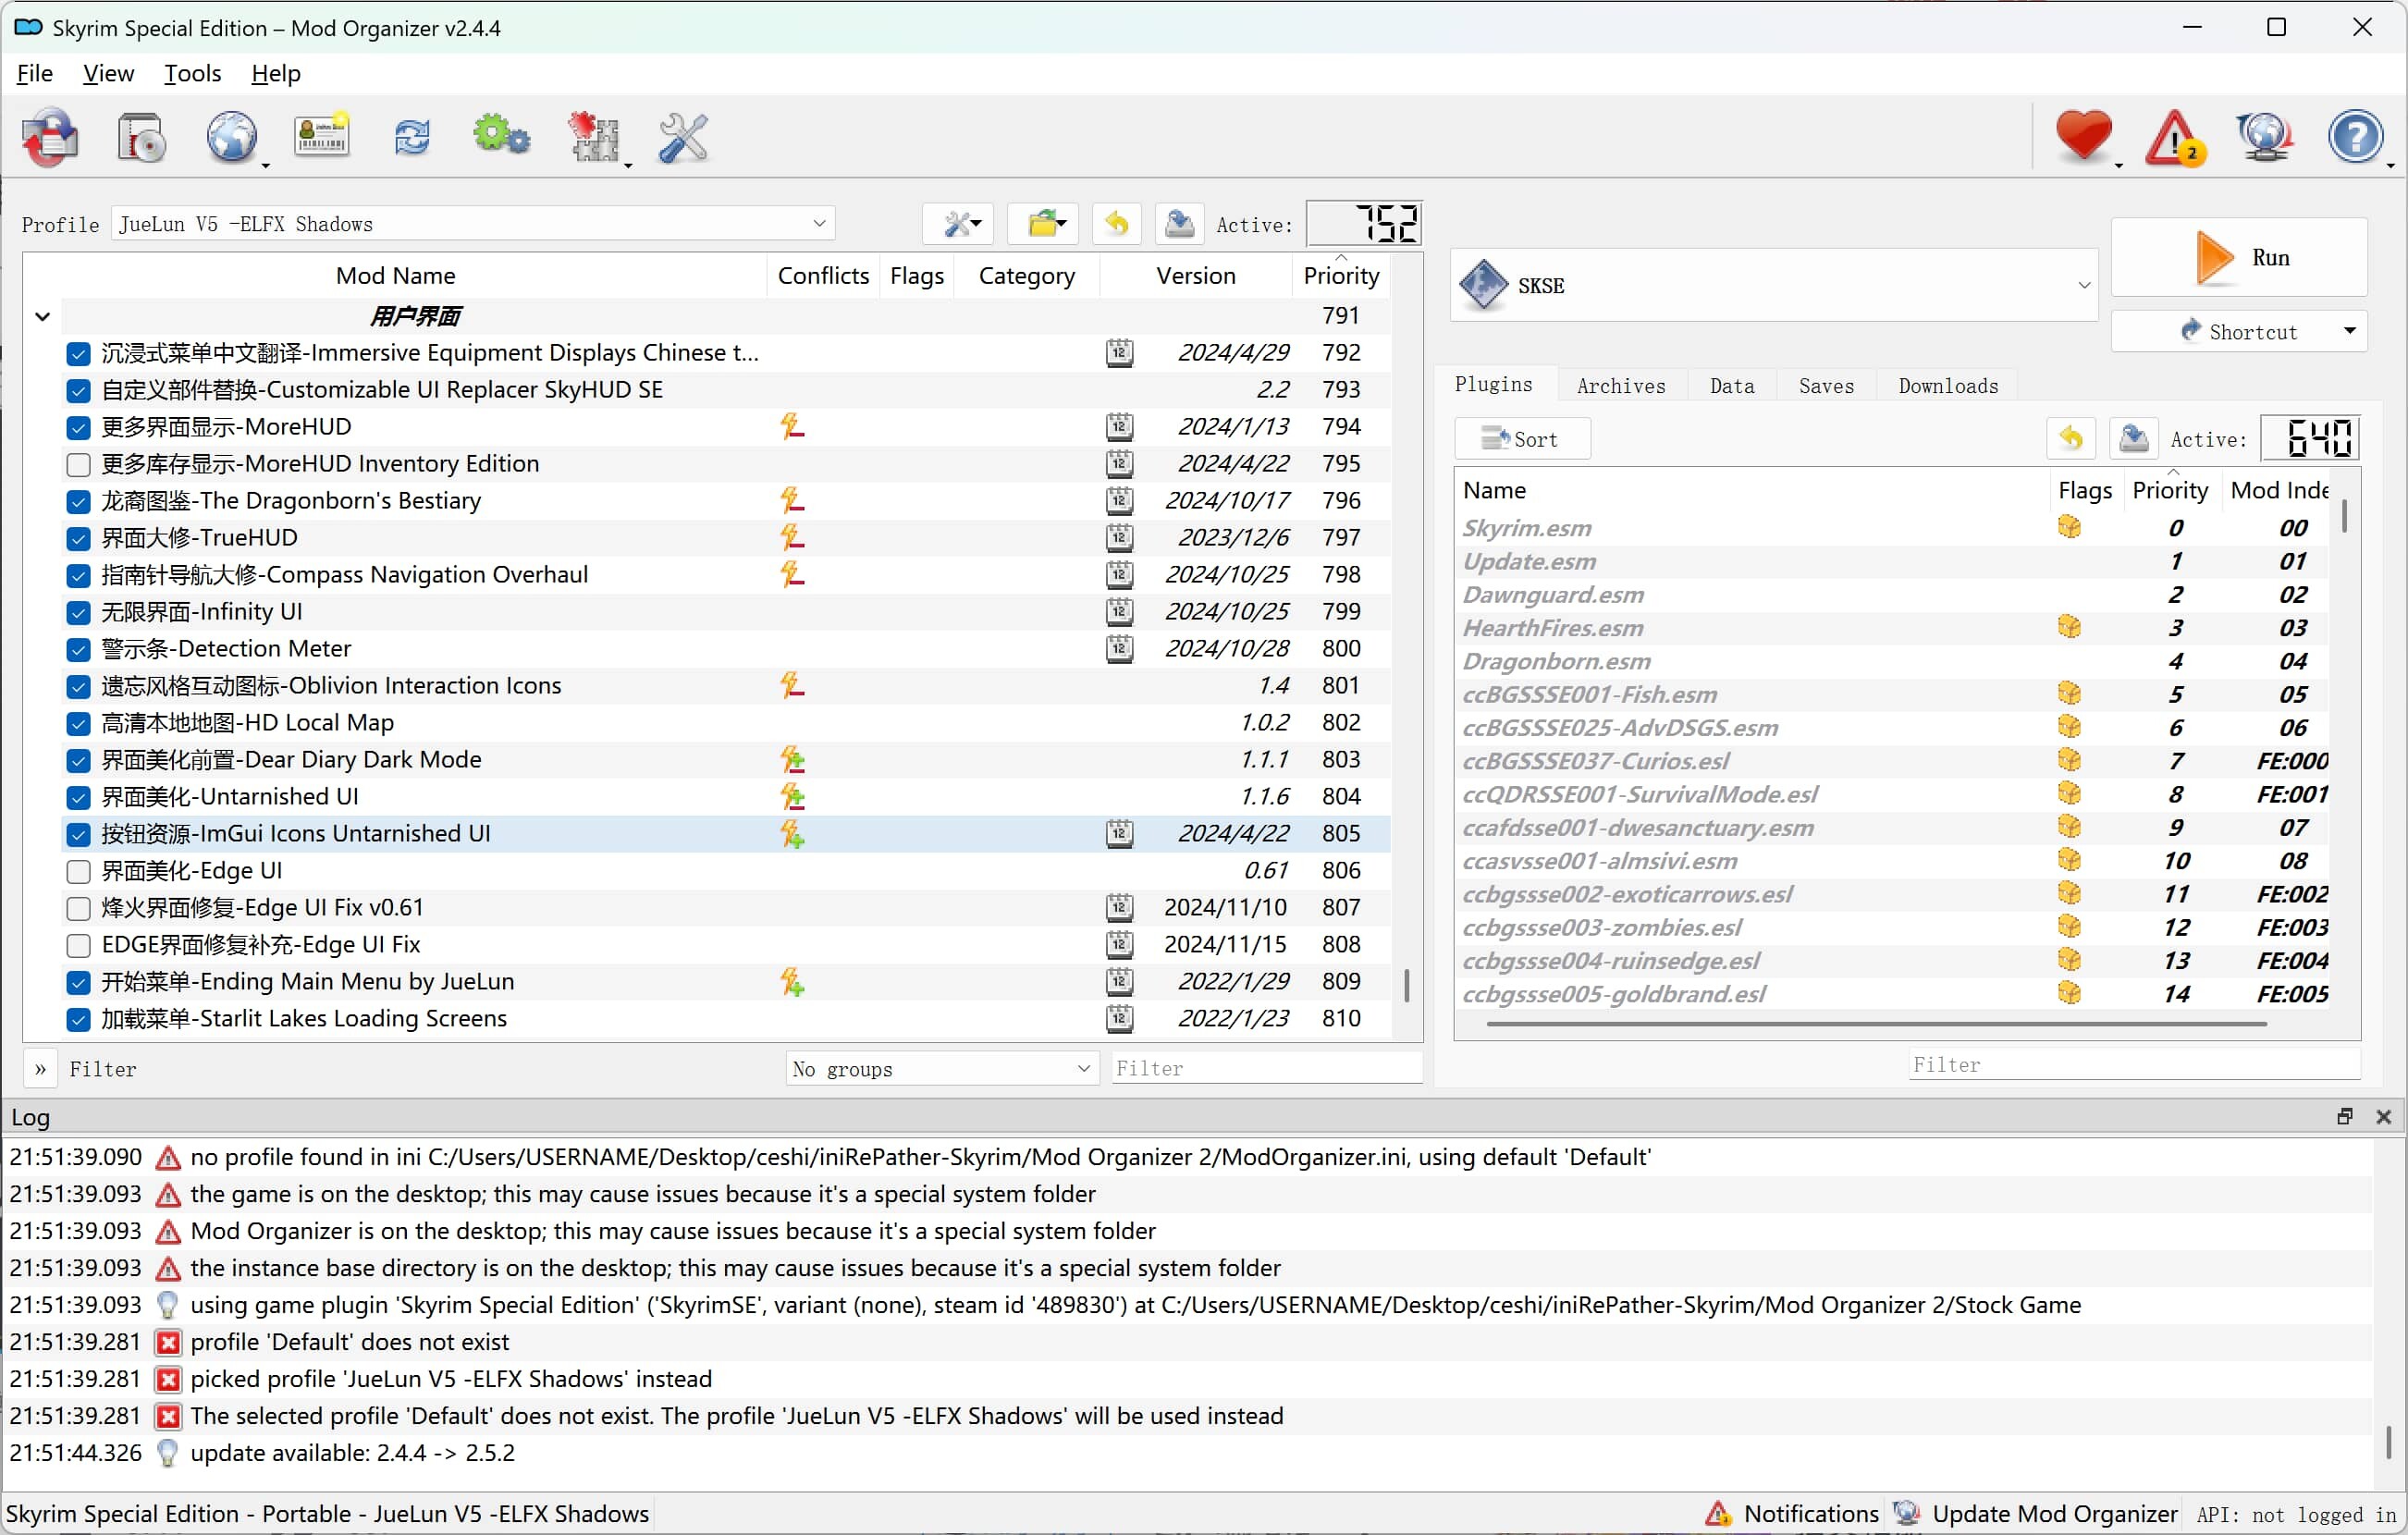The height and width of the screenshot is (1535, 2408).
Task: Collapse the 用户界面 separator
Action: [x=42, y=317]
